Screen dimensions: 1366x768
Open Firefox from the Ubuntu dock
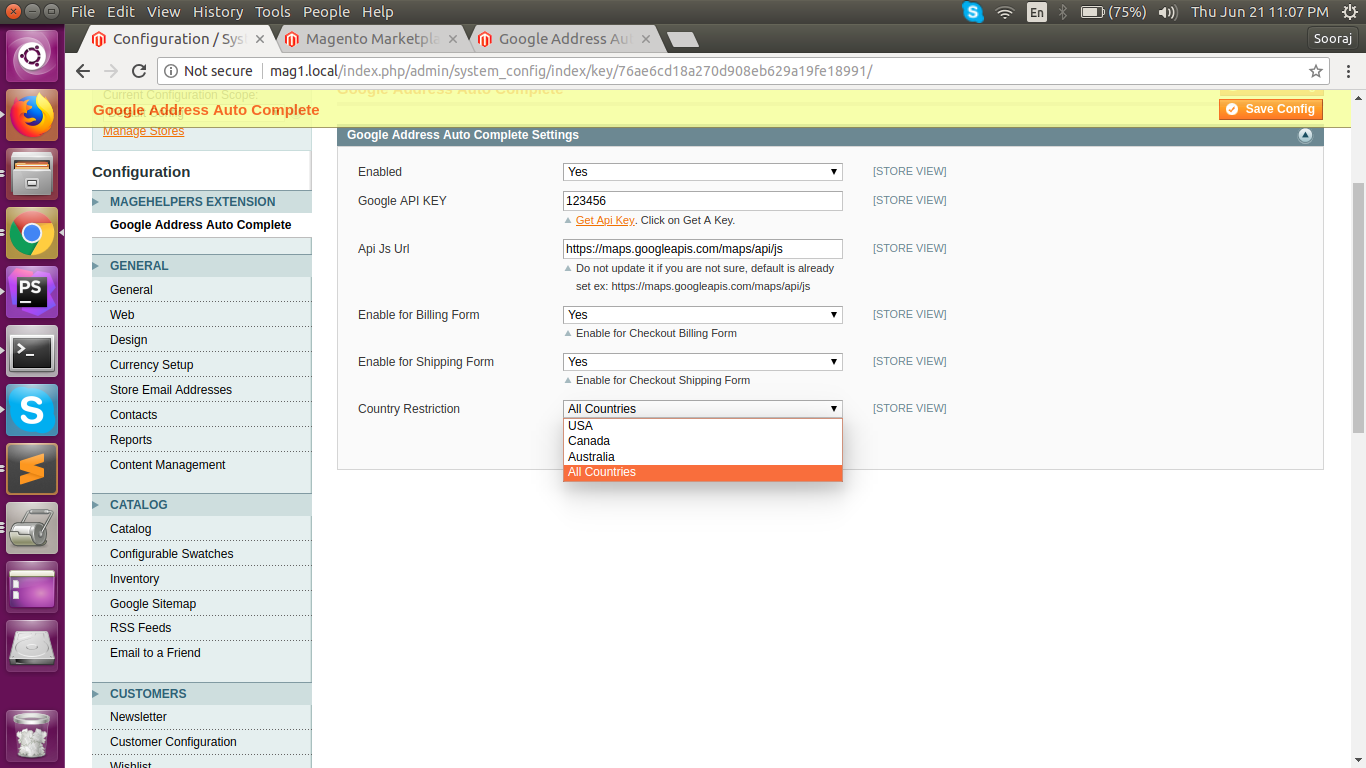coord(32,115)
